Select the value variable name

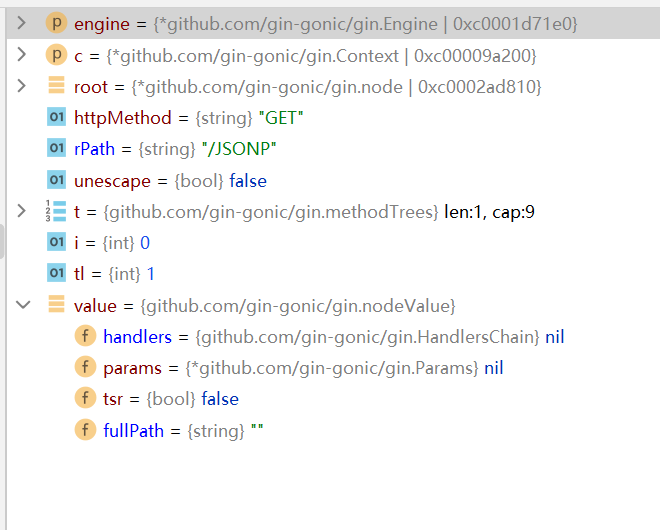pyautogui.click(x=95, y=306)
